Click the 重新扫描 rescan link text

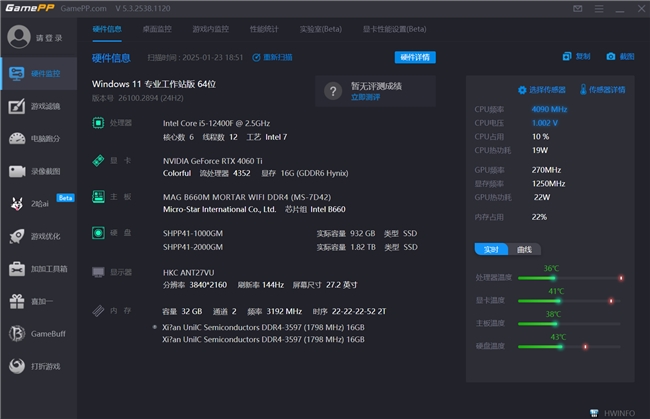pyautogui.click(x=278, y=58)
